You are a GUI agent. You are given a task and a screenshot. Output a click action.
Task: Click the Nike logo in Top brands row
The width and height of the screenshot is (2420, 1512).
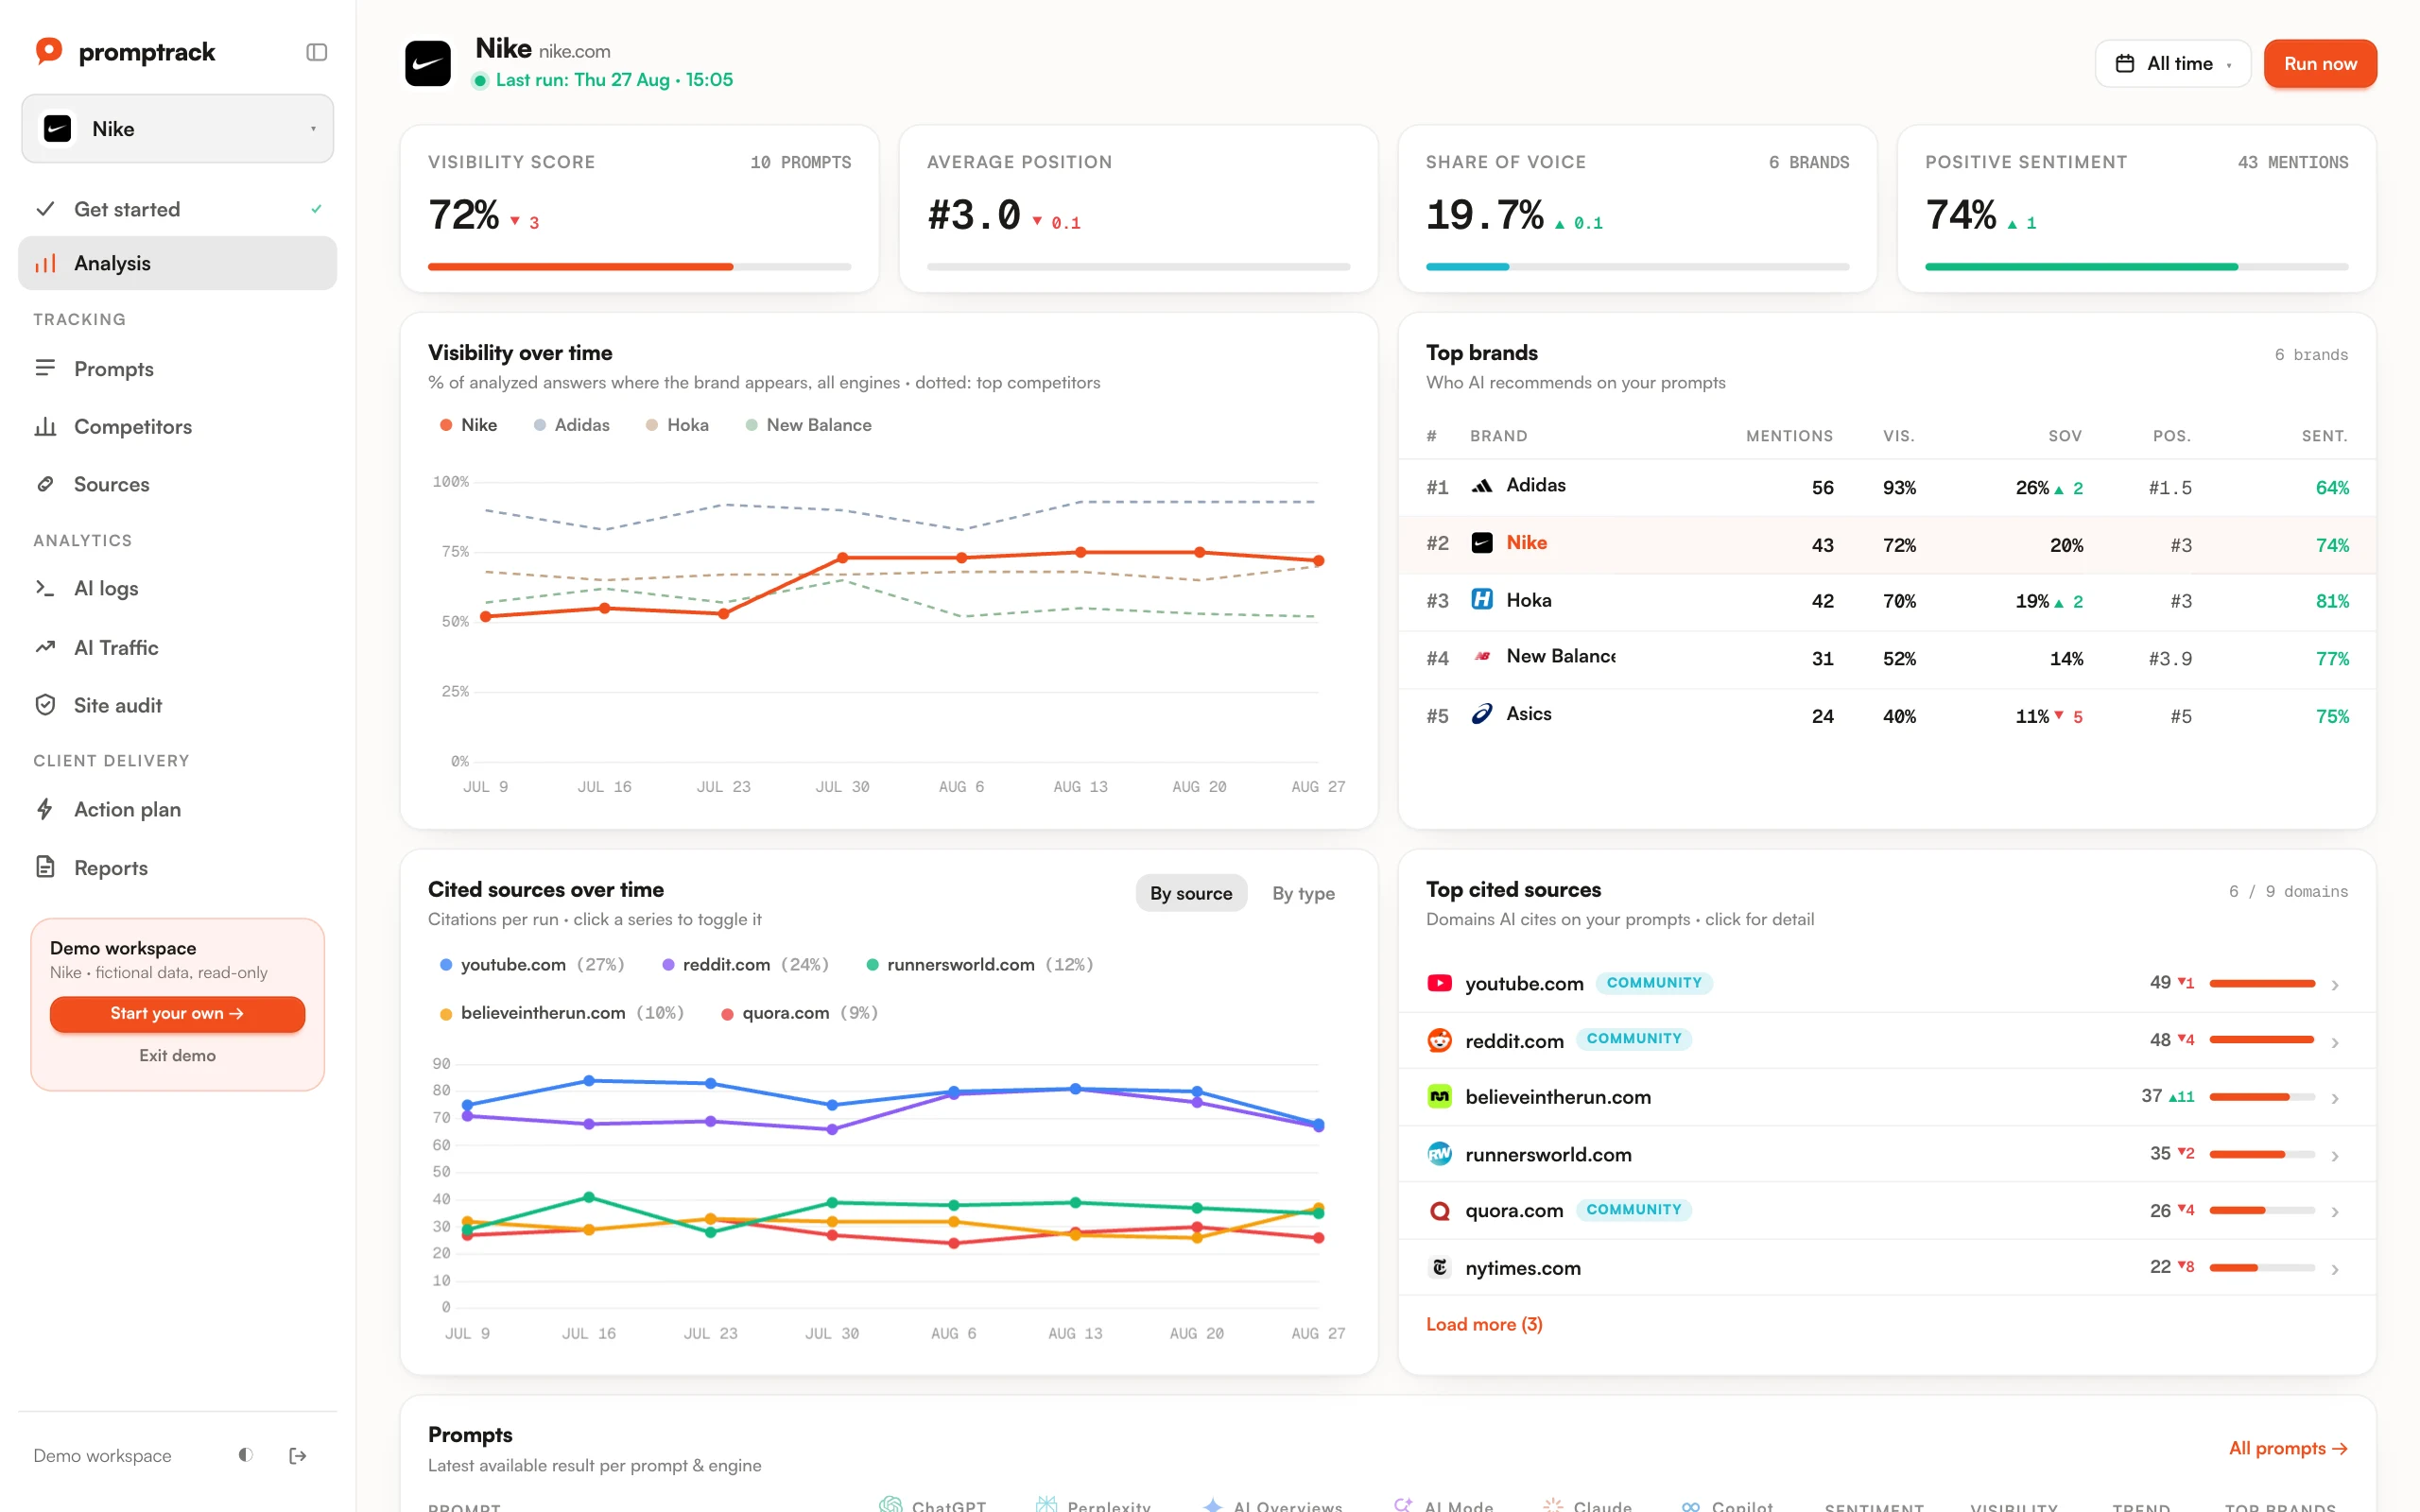coord(1482,543)
